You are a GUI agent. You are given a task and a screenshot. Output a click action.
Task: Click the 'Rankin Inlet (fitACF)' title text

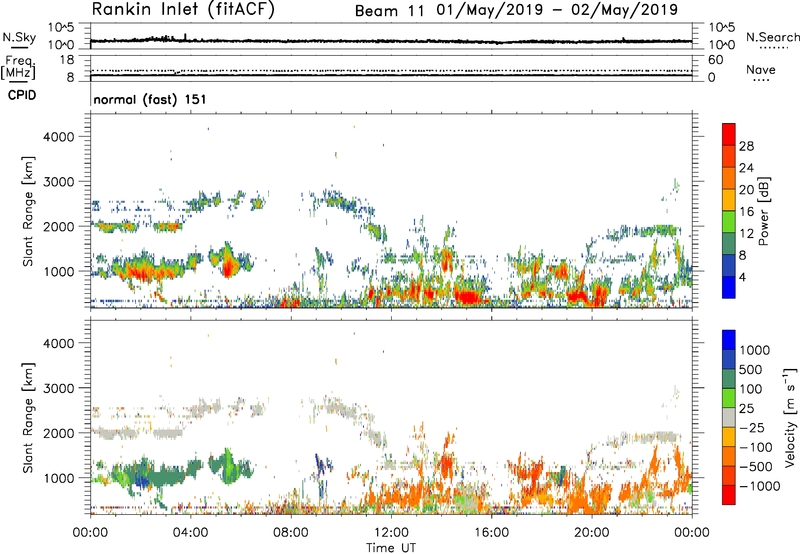(x=183, y=9)
